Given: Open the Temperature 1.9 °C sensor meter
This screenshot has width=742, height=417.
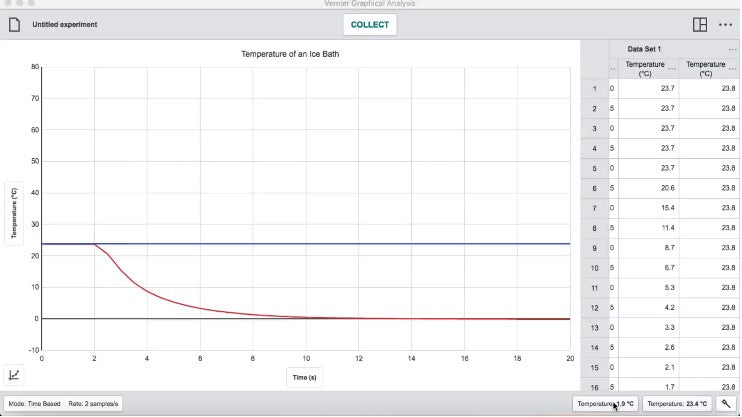Looking at the screenshot, I should pos(605,404).
